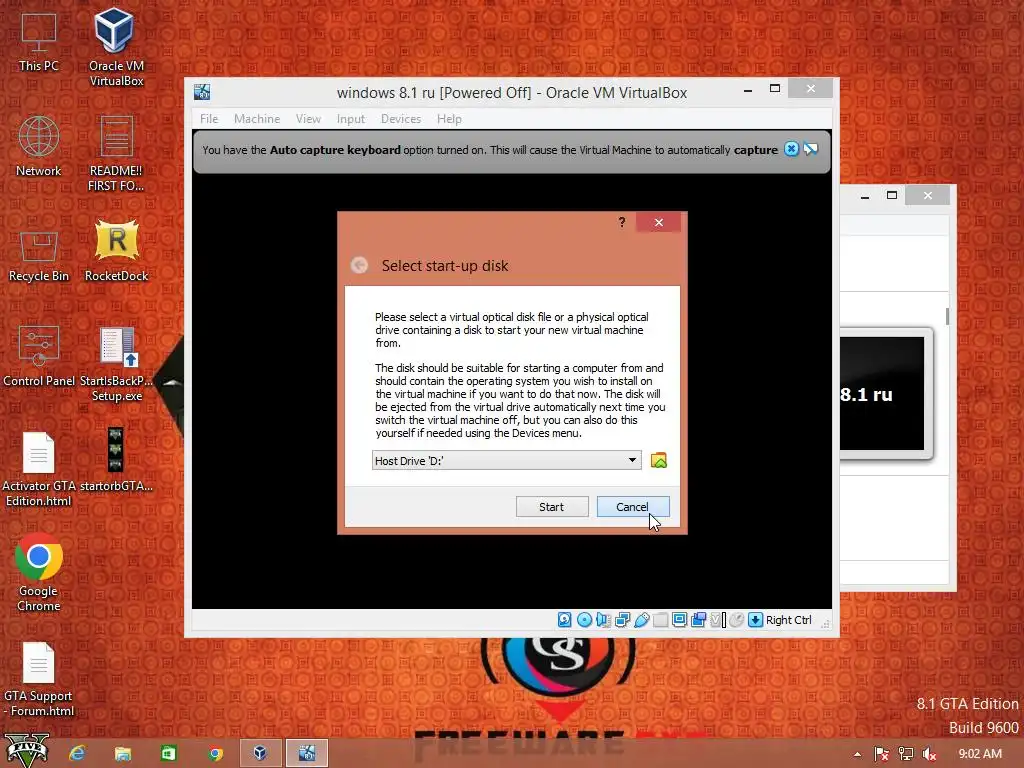This screenshot has height=768, width=1024.
Task: Select the StartIsBackP... Setup.exe icon
Action: point(116,364)
